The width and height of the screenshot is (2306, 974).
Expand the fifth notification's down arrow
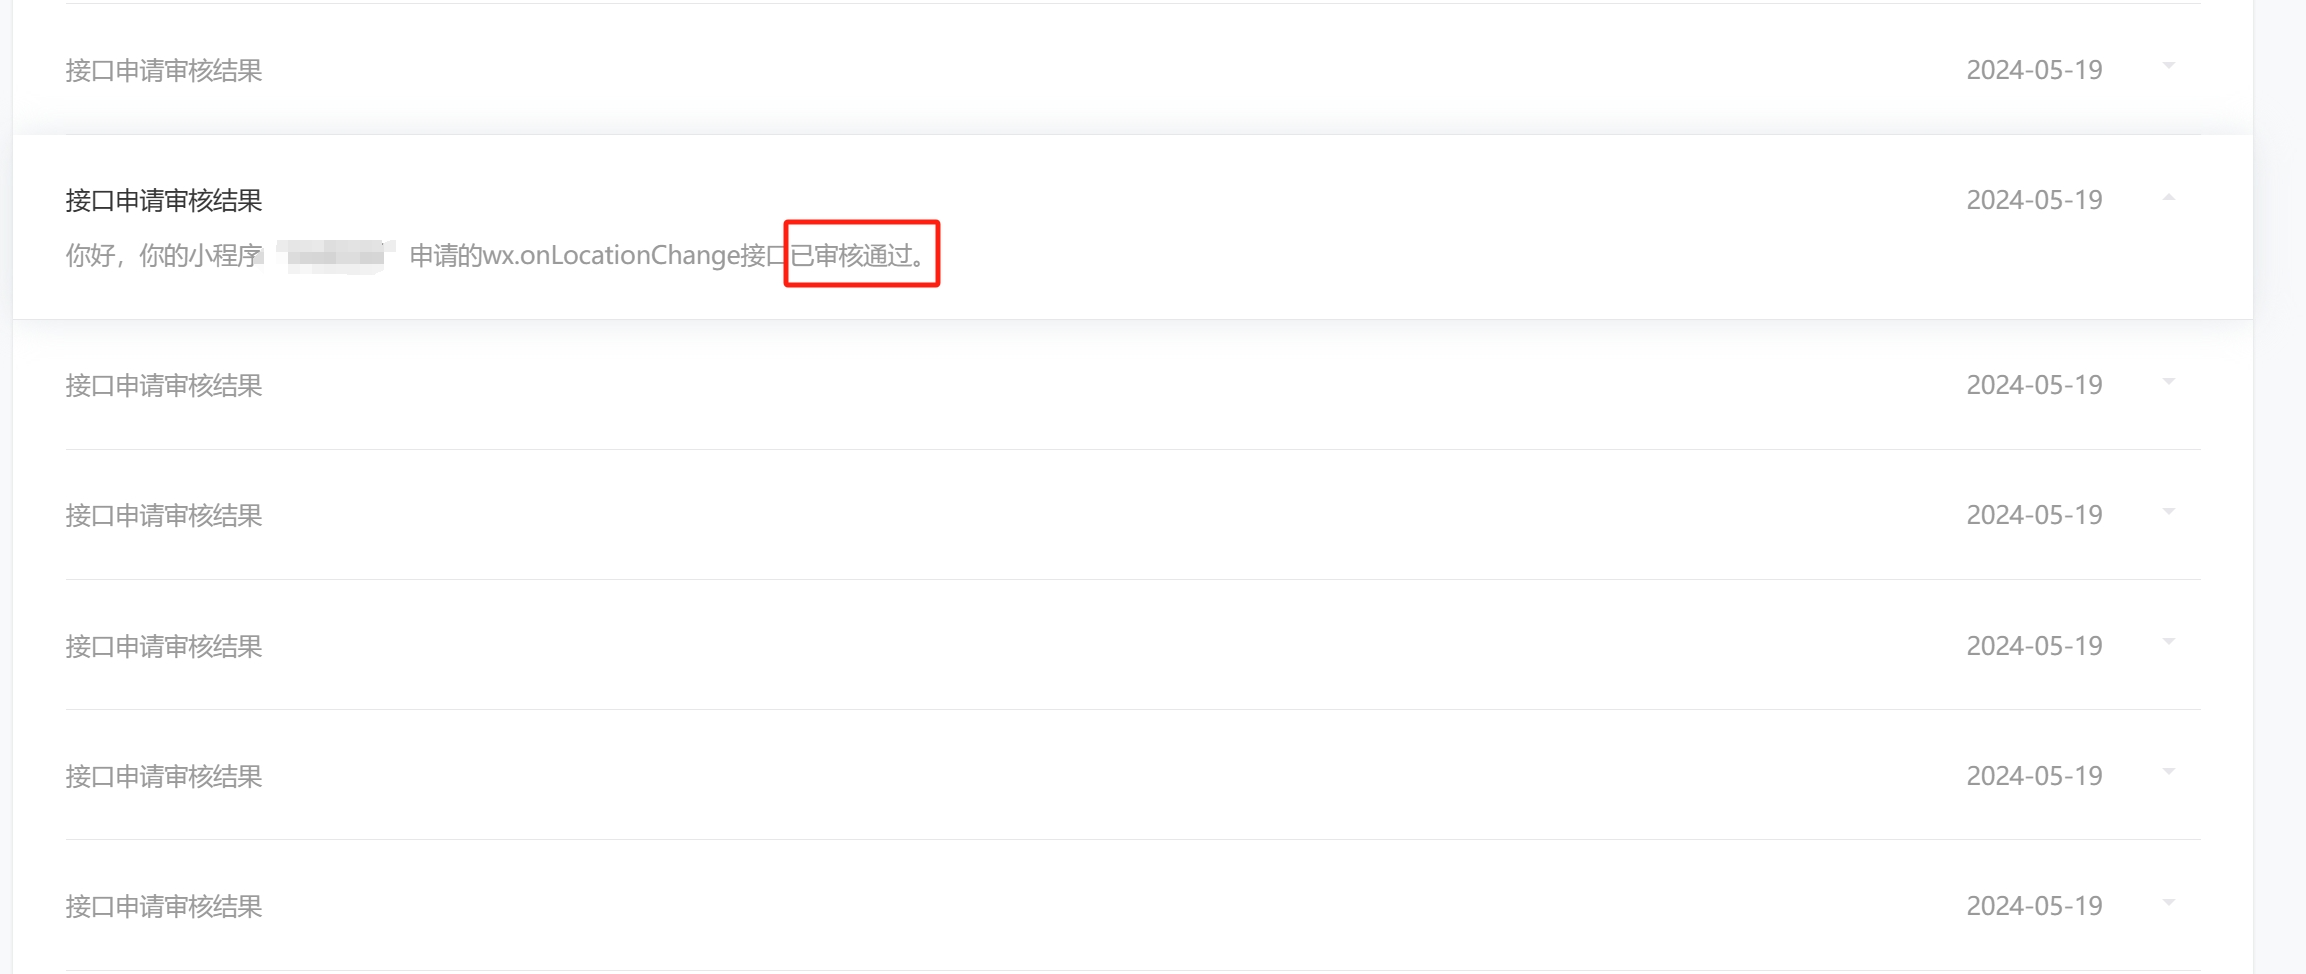[2168, 642]
